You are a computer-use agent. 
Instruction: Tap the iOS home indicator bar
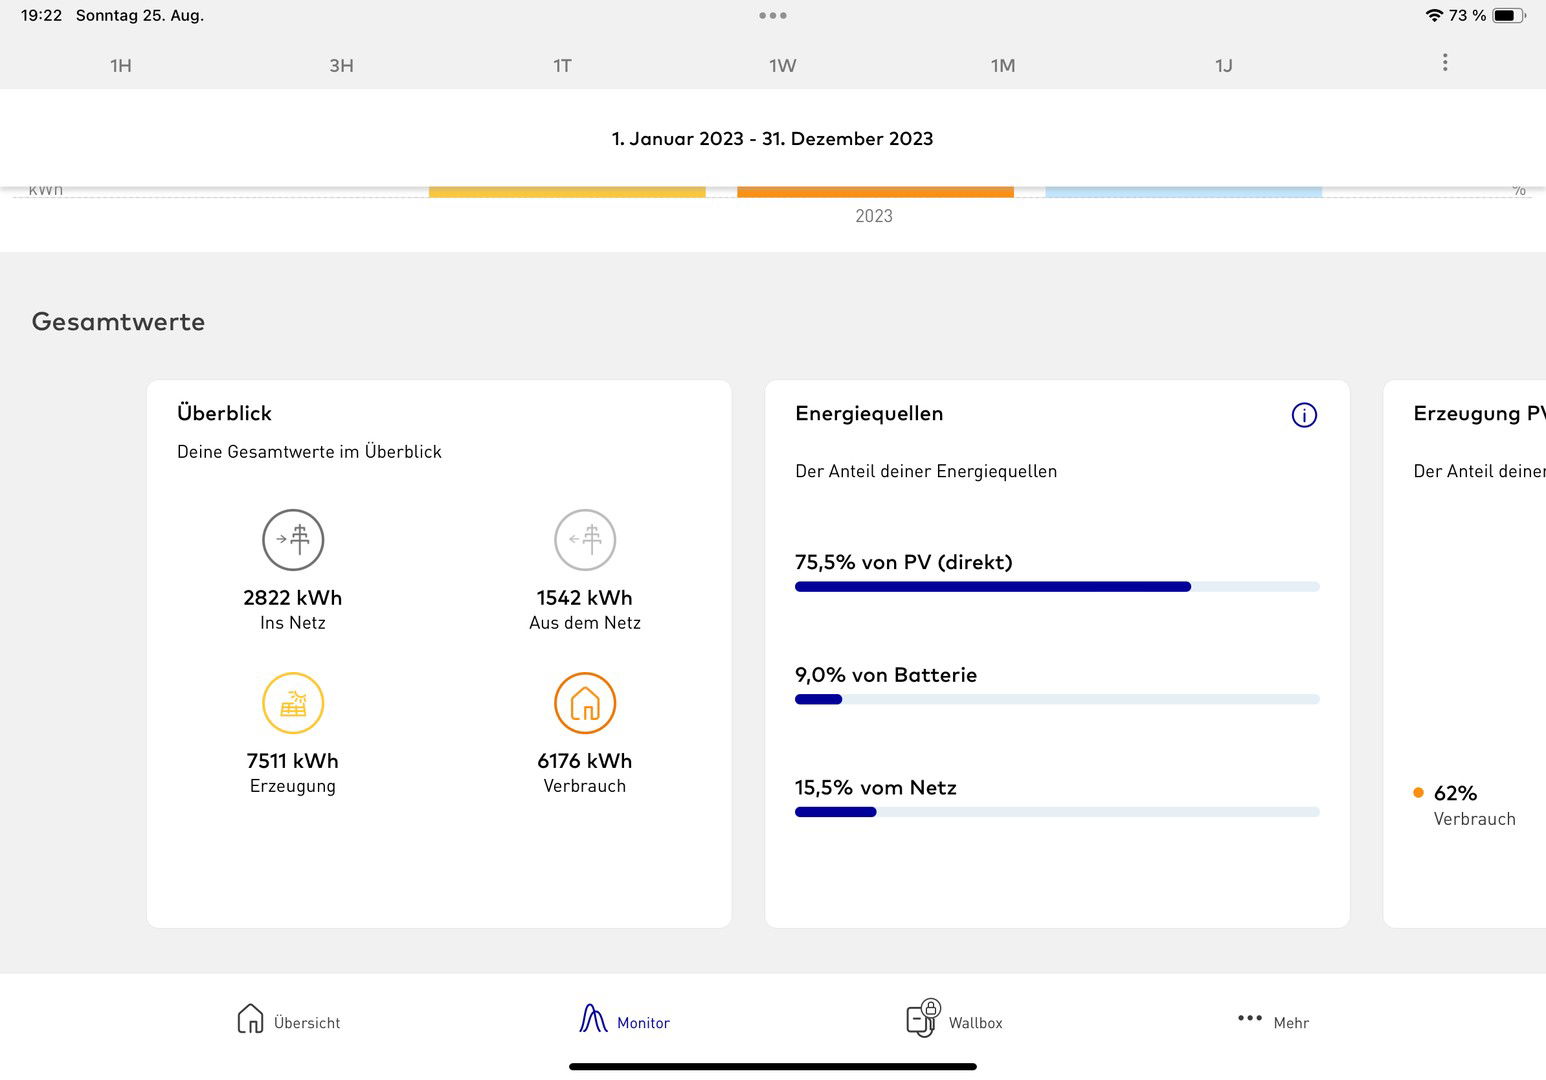pyautogui.click(x=773, y=1067)
